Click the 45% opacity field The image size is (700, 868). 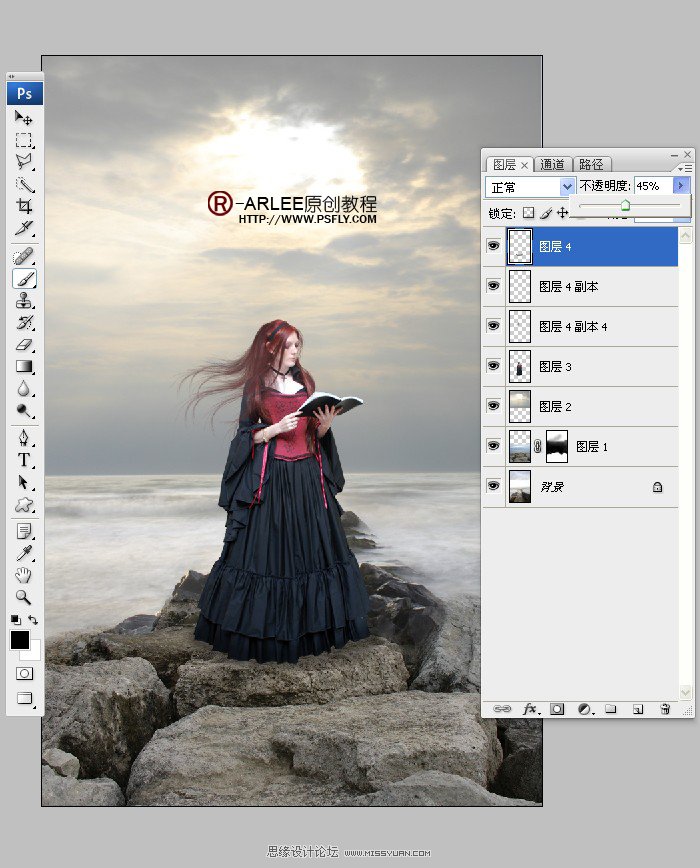point(652,186)
